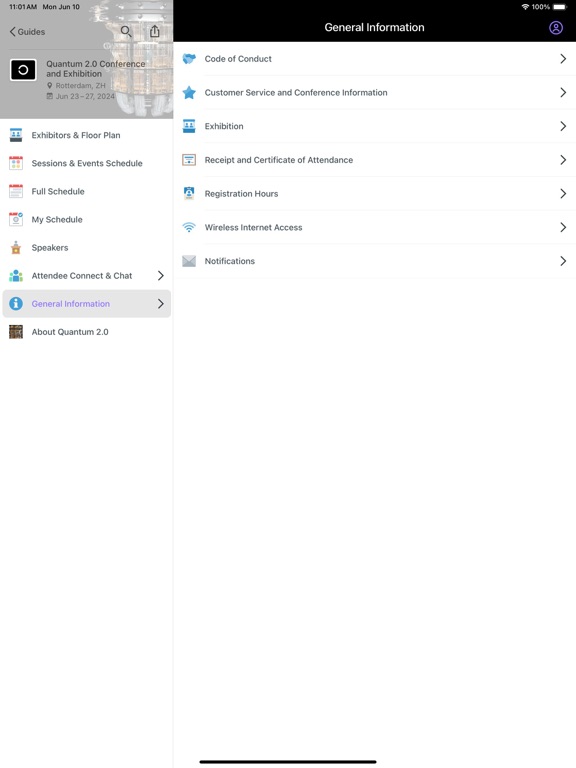Open Customer Service and Conference Information chevron
Image resolution: width=576 pixels, height=768 pixels.
coord(563,93)
